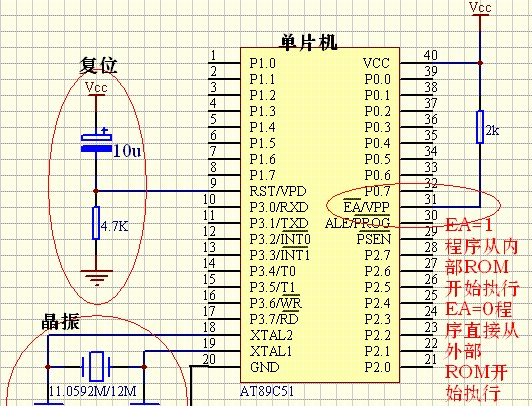
Task: Select the P0.0 pin label
Action: (378, 79)
